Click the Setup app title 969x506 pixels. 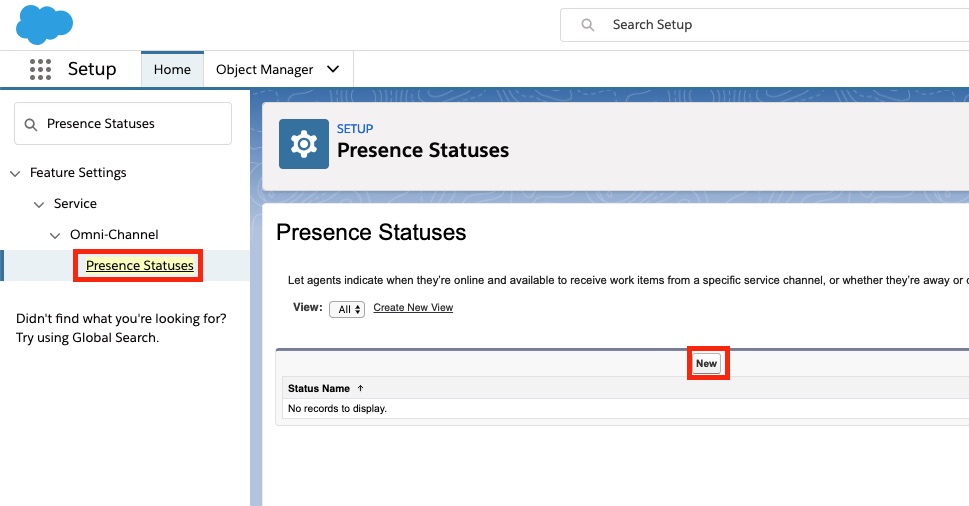92,69
